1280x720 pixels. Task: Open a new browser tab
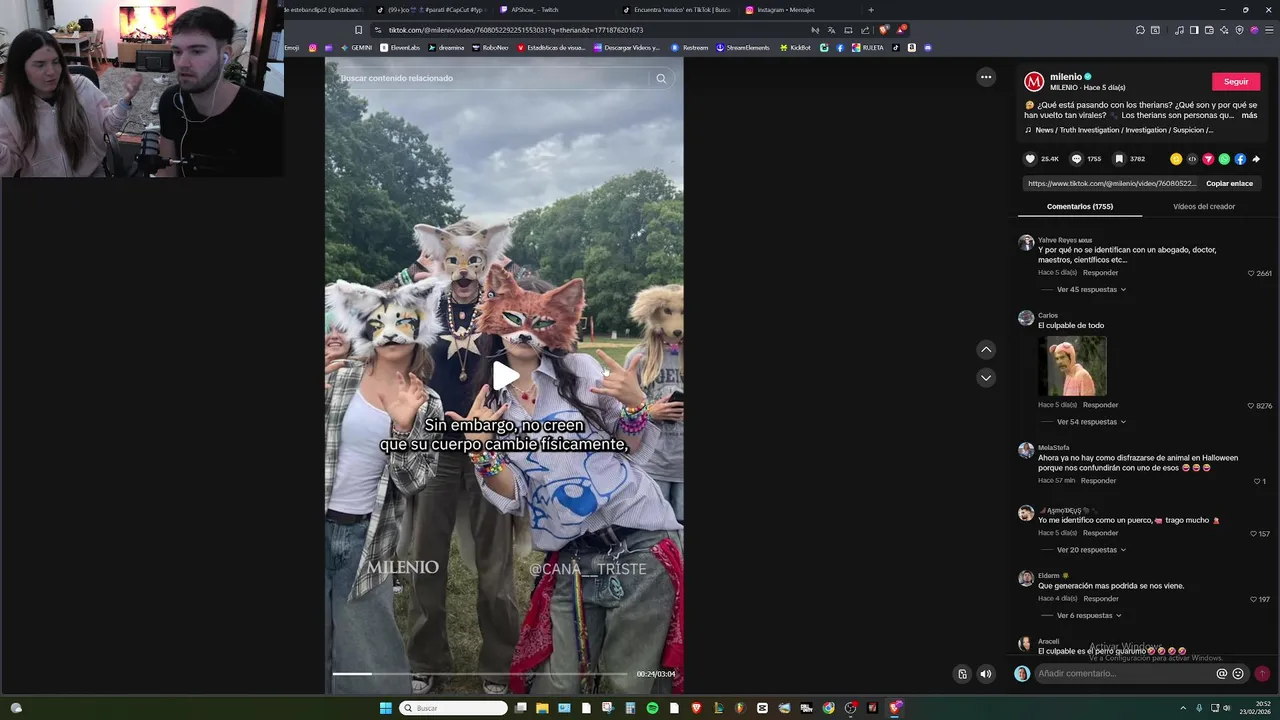(x=871, y=10)
